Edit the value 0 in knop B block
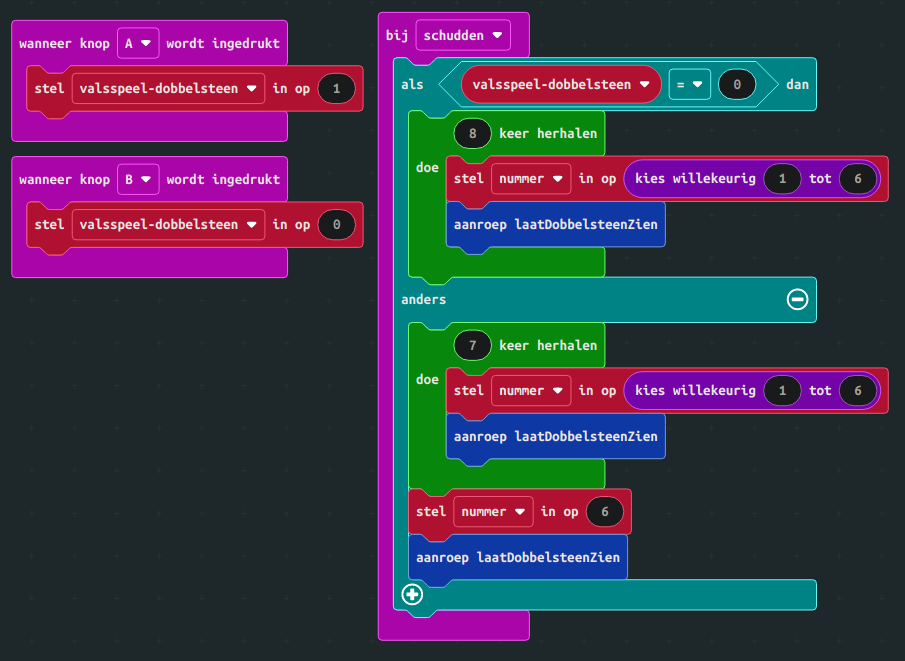905x661 pixels. click(336, 225)
